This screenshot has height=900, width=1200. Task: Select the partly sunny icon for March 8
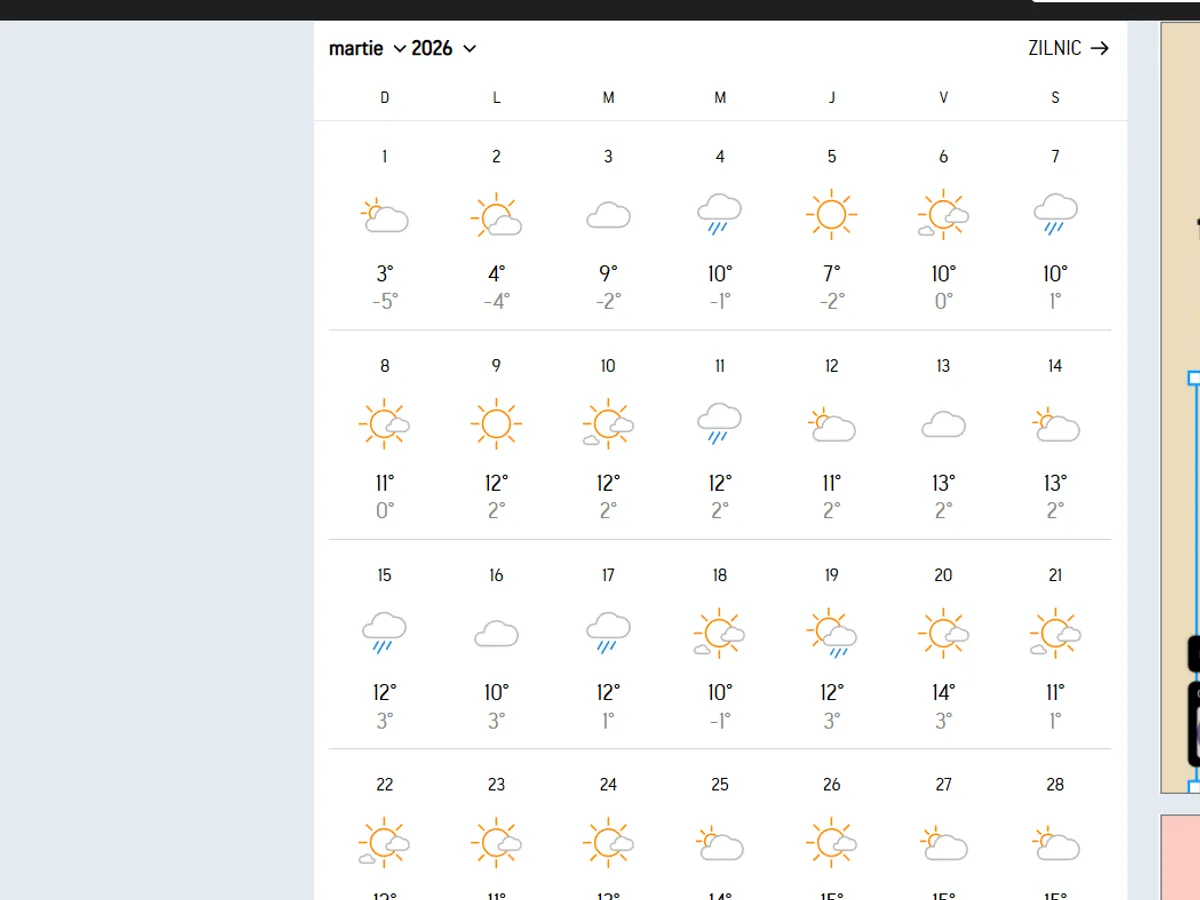(x=384, y=422)
